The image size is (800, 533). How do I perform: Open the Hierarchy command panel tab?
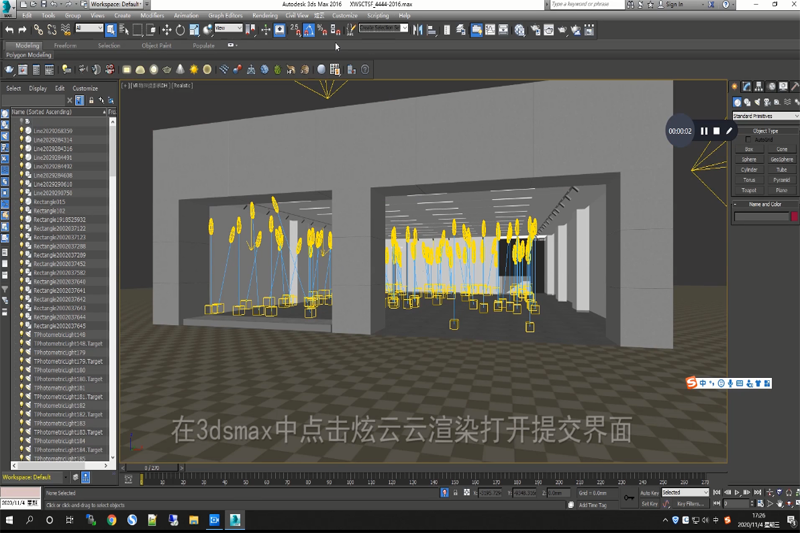pyautogui.click(x=759, y=87)
